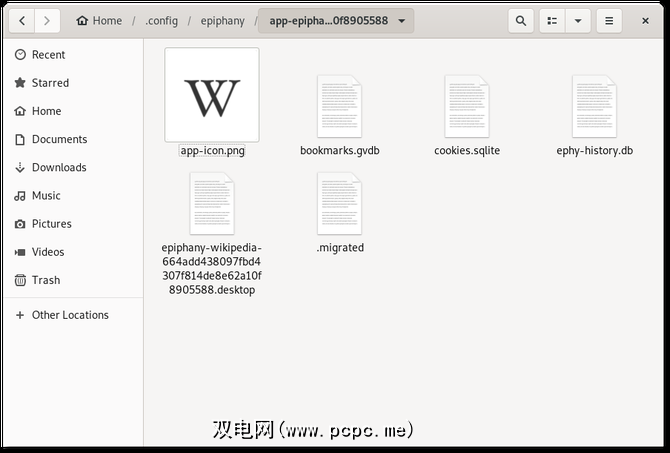Close the file manager window
Screen dimensions: 670x453
(x=645, y=21)
